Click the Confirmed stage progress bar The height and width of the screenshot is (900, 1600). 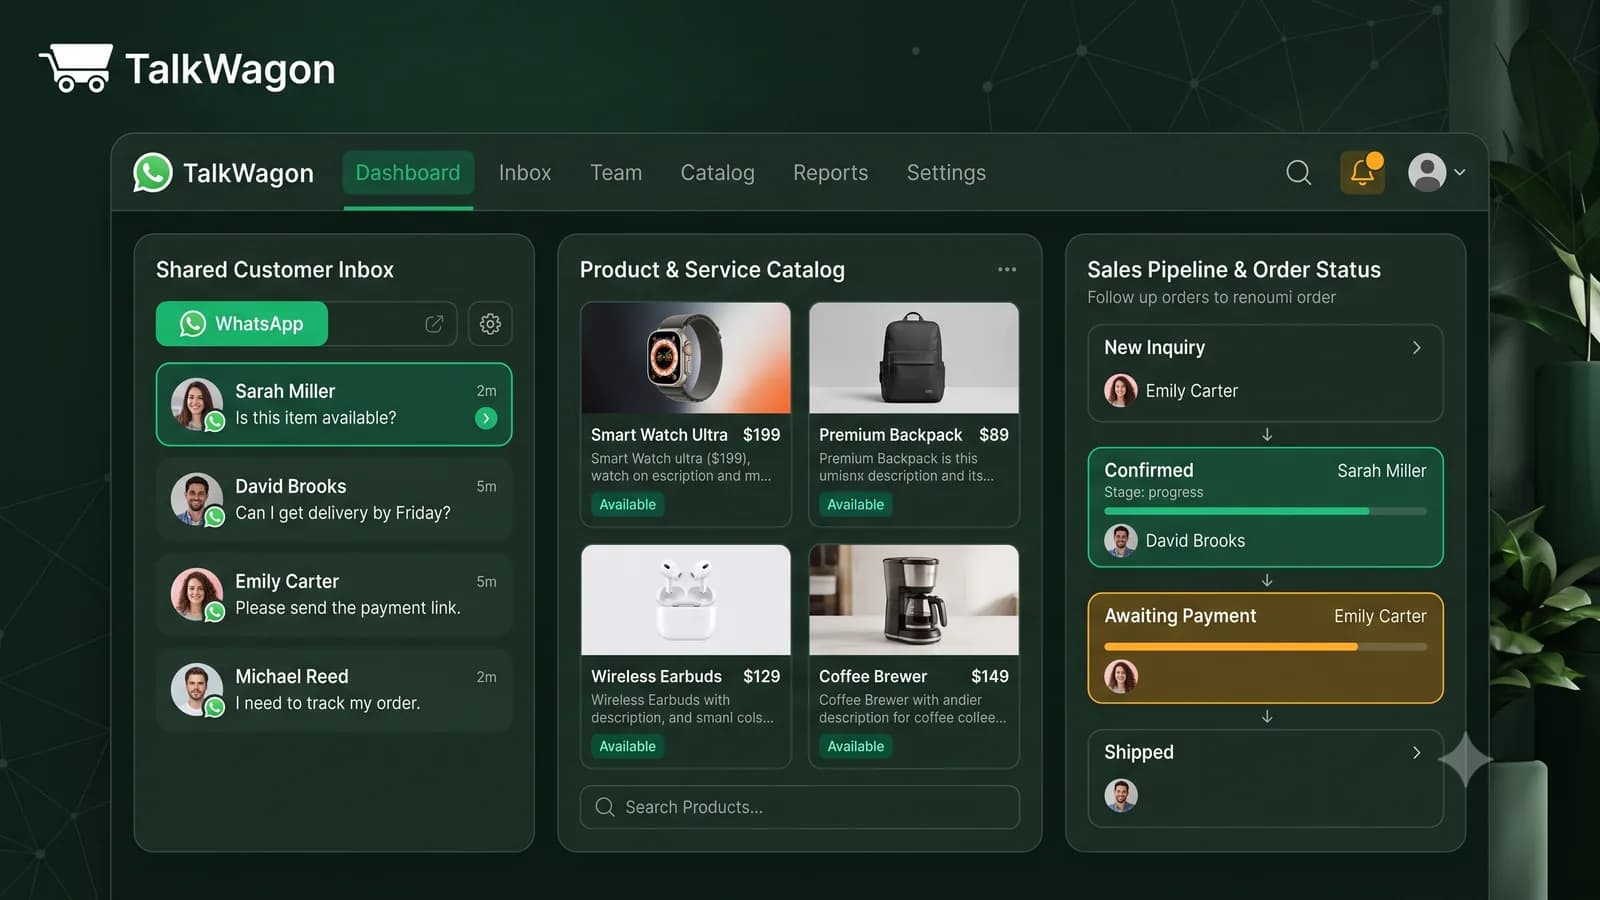[x=1265, y=511]
